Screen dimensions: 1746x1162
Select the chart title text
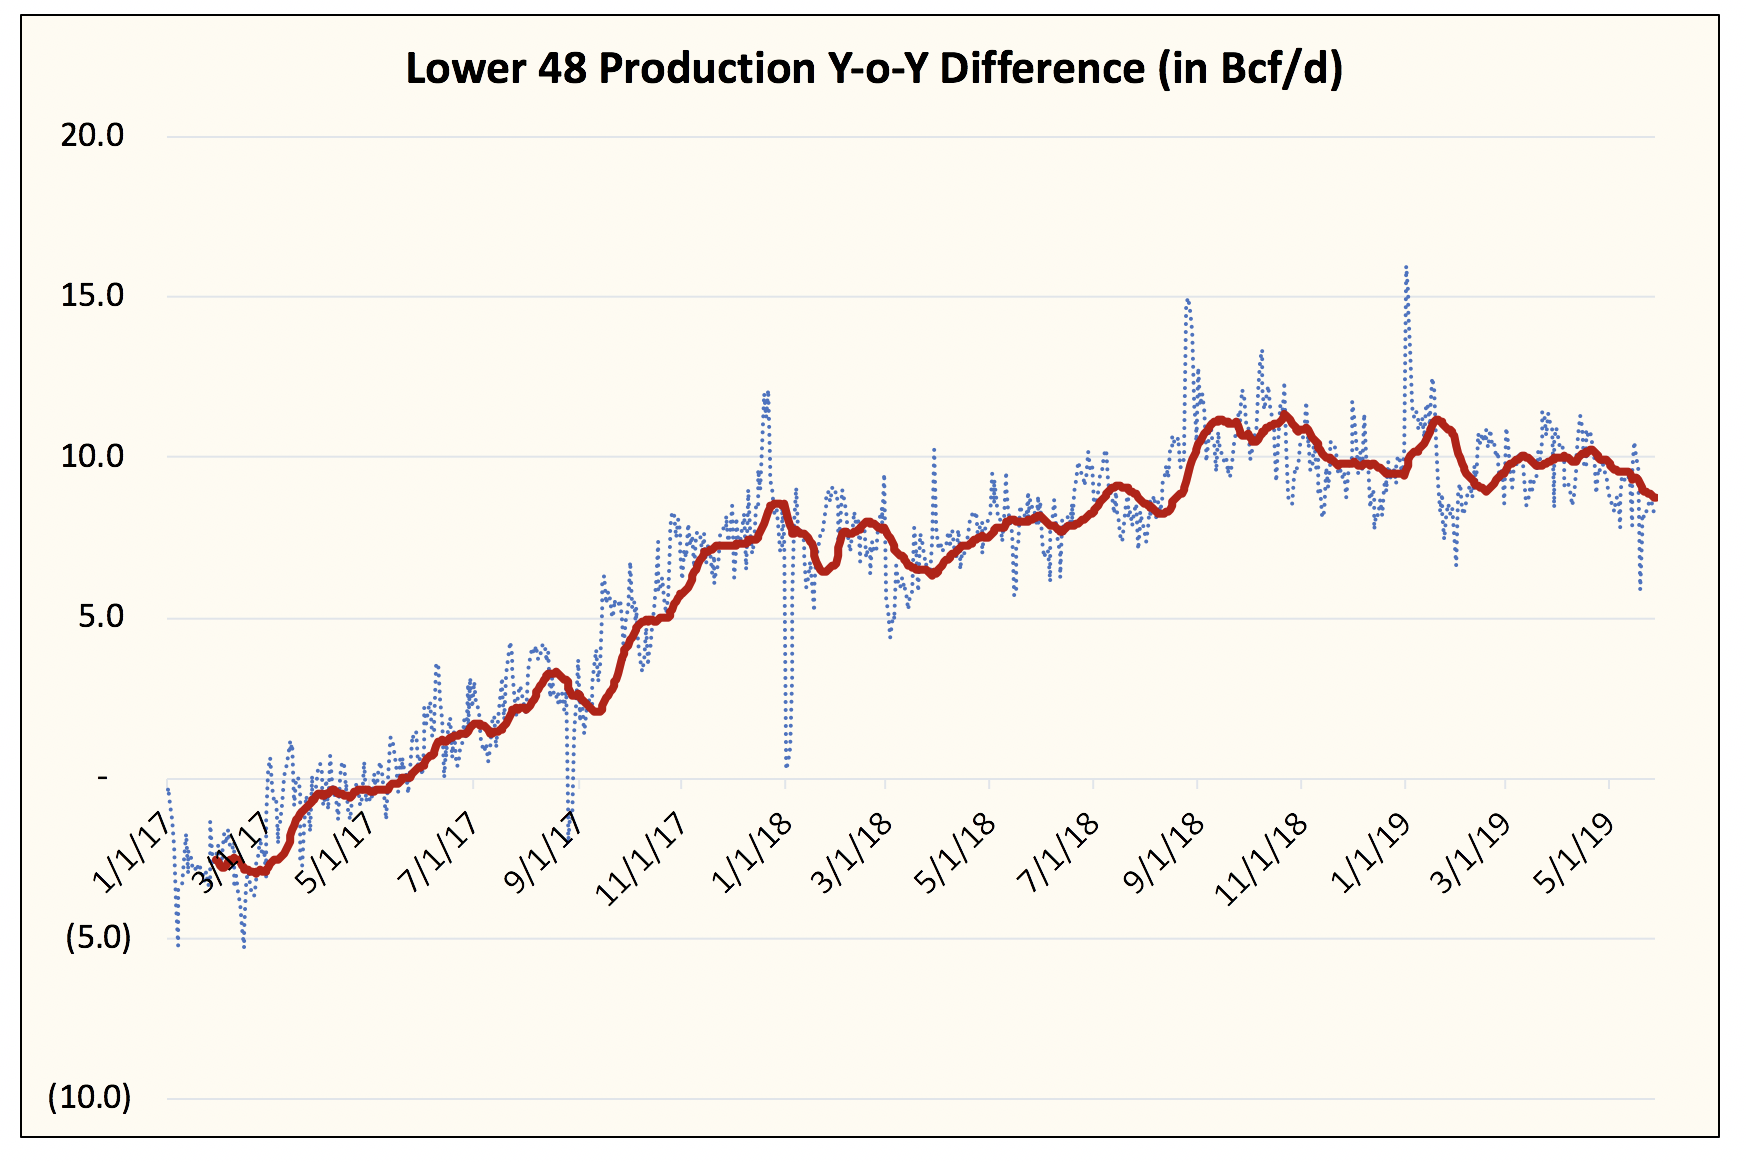click(x=874, y=68)
